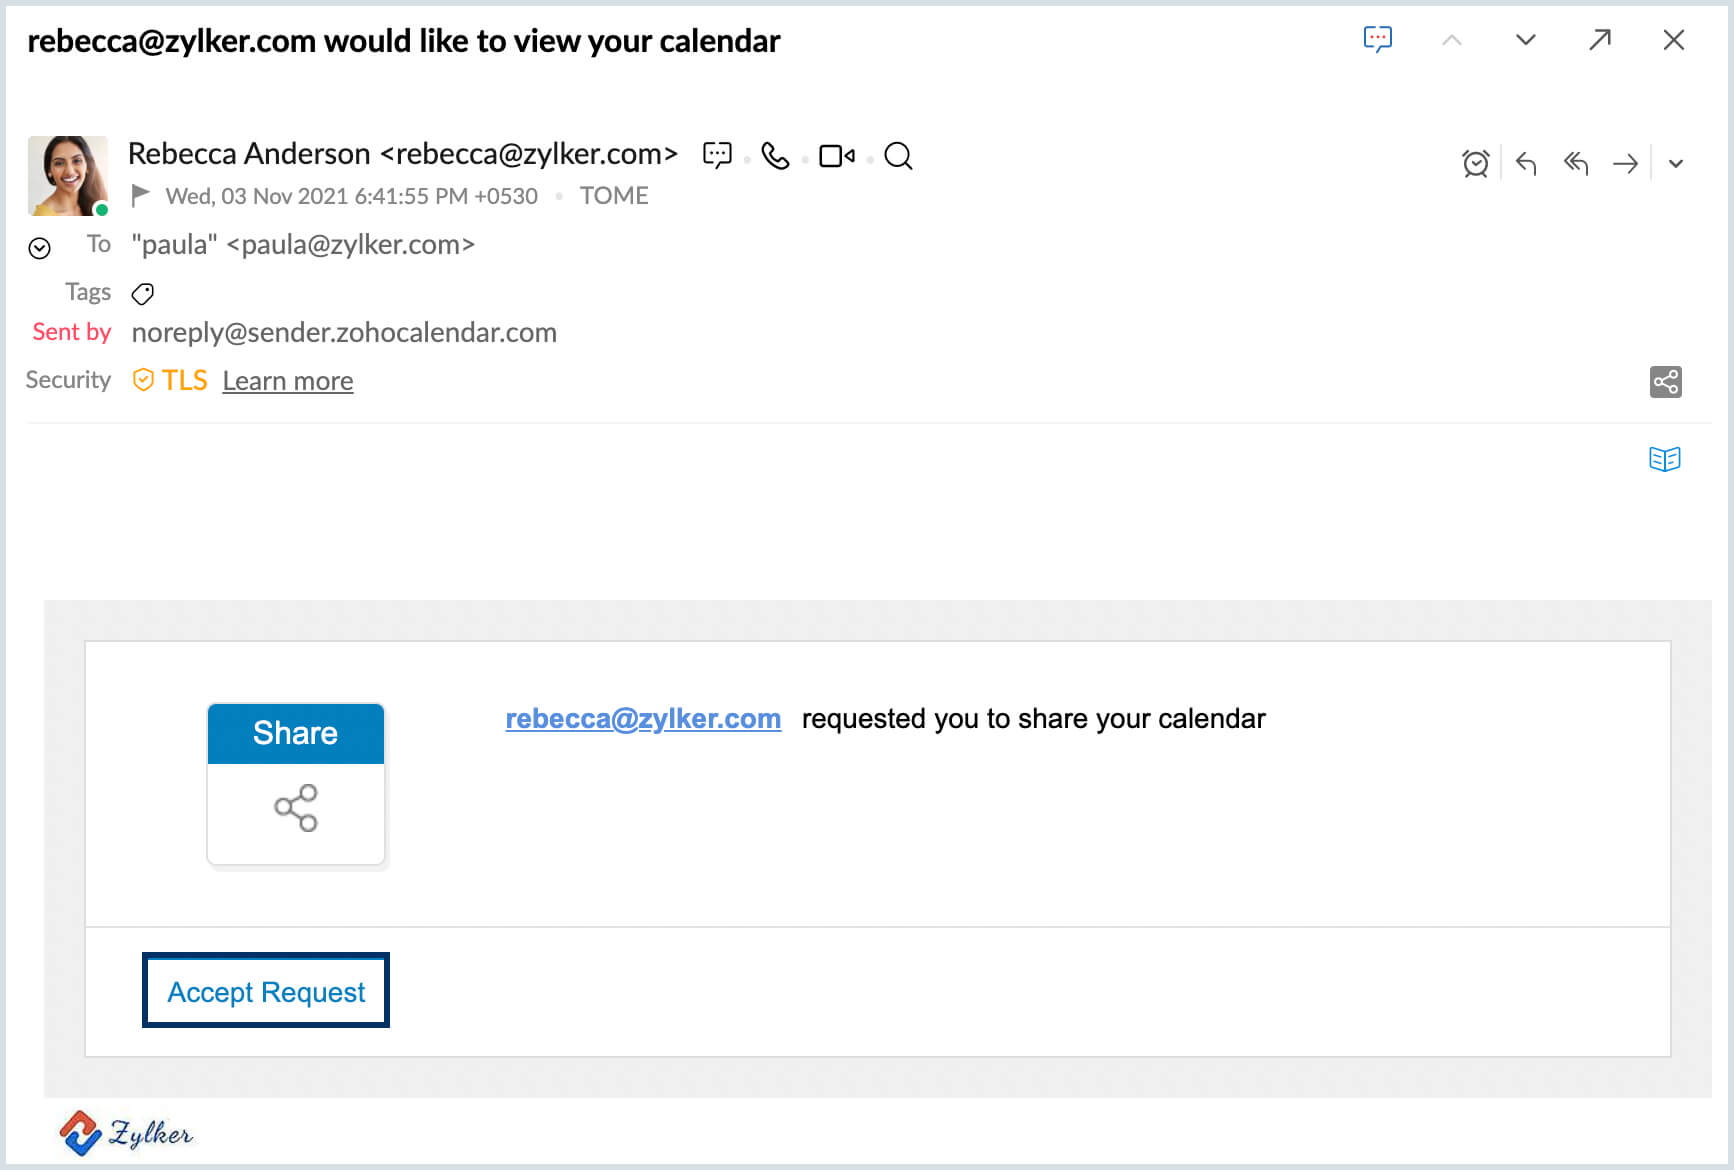Screen dimensions: 1734x1170
Task: Start audio call with Rebecca Anderson
Action: (775, 156)
